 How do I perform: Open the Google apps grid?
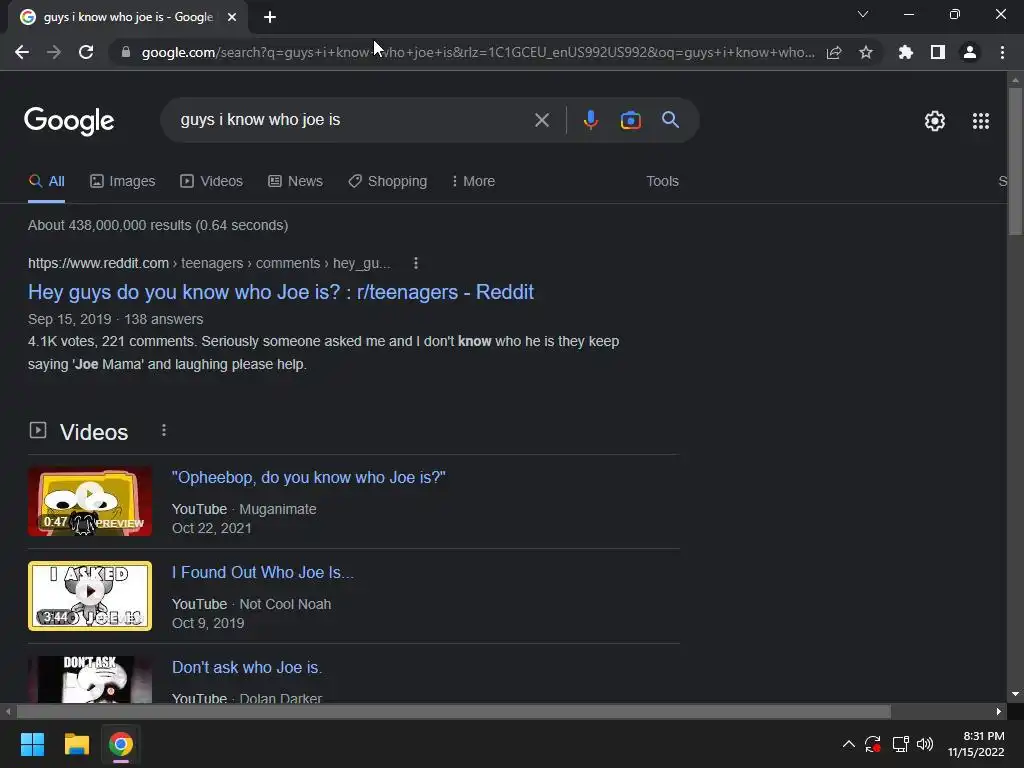click(980, 121)
